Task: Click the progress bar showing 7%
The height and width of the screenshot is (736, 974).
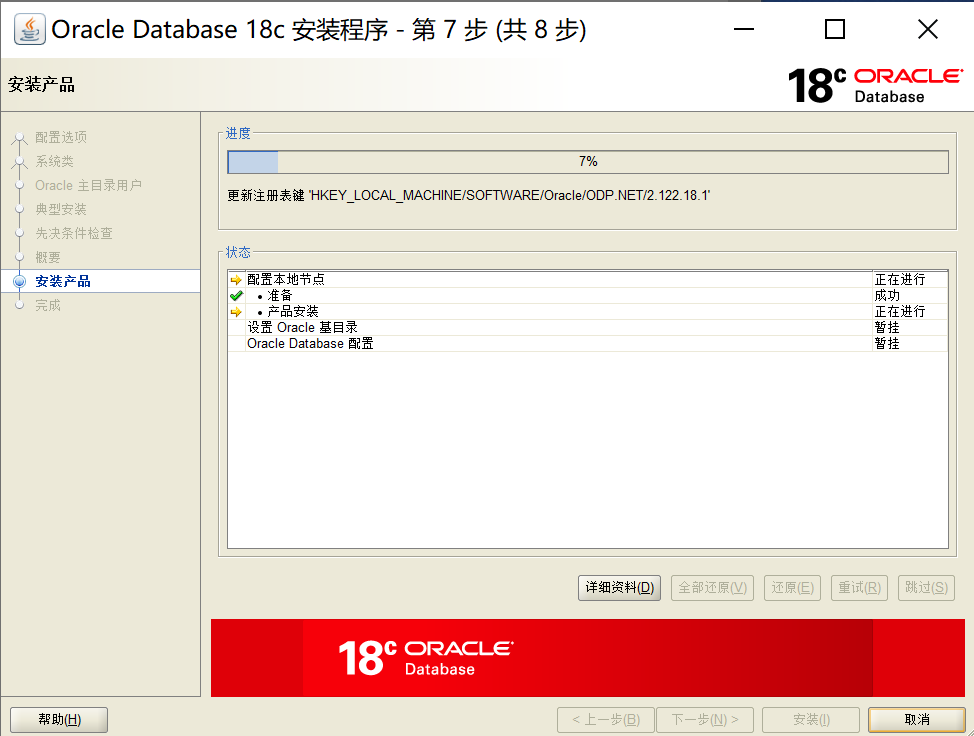Action: 588,161
